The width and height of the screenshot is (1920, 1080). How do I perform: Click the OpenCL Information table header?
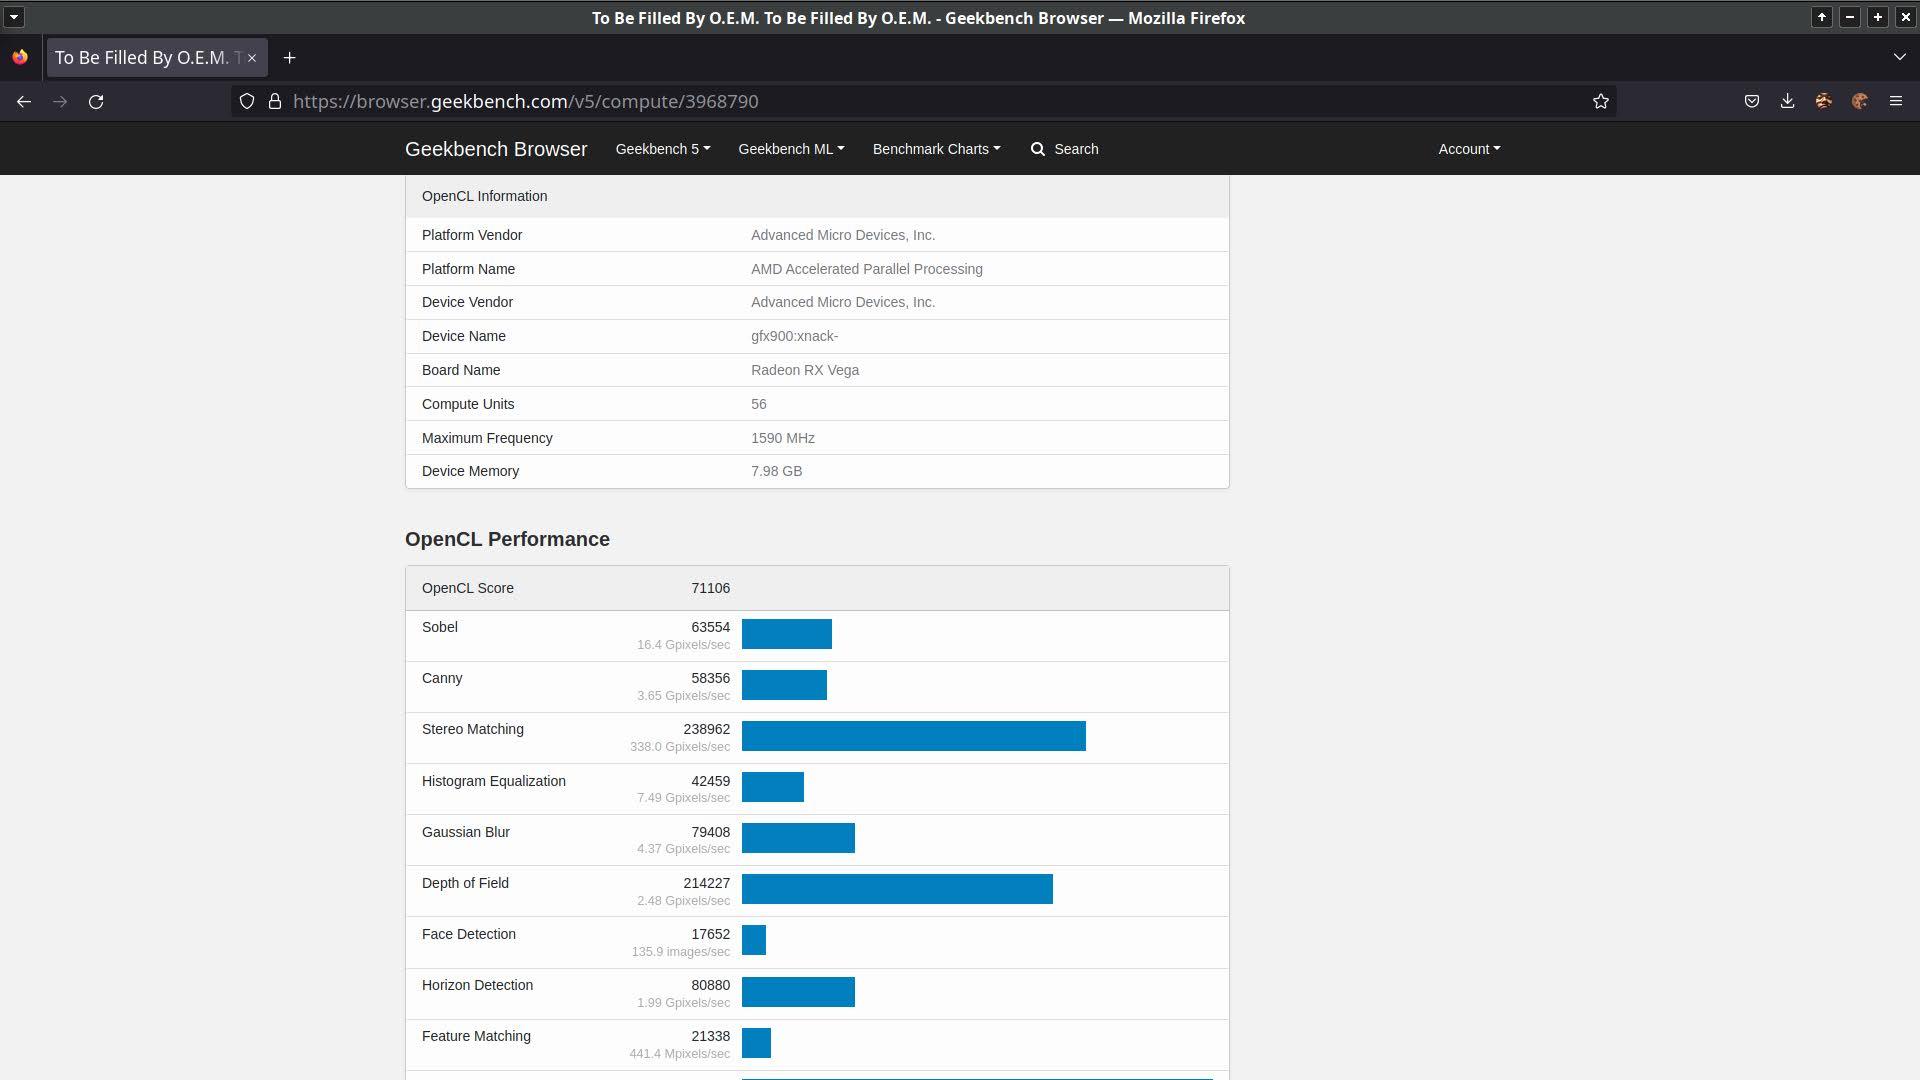pyautogui.click(x=817, y=196)
